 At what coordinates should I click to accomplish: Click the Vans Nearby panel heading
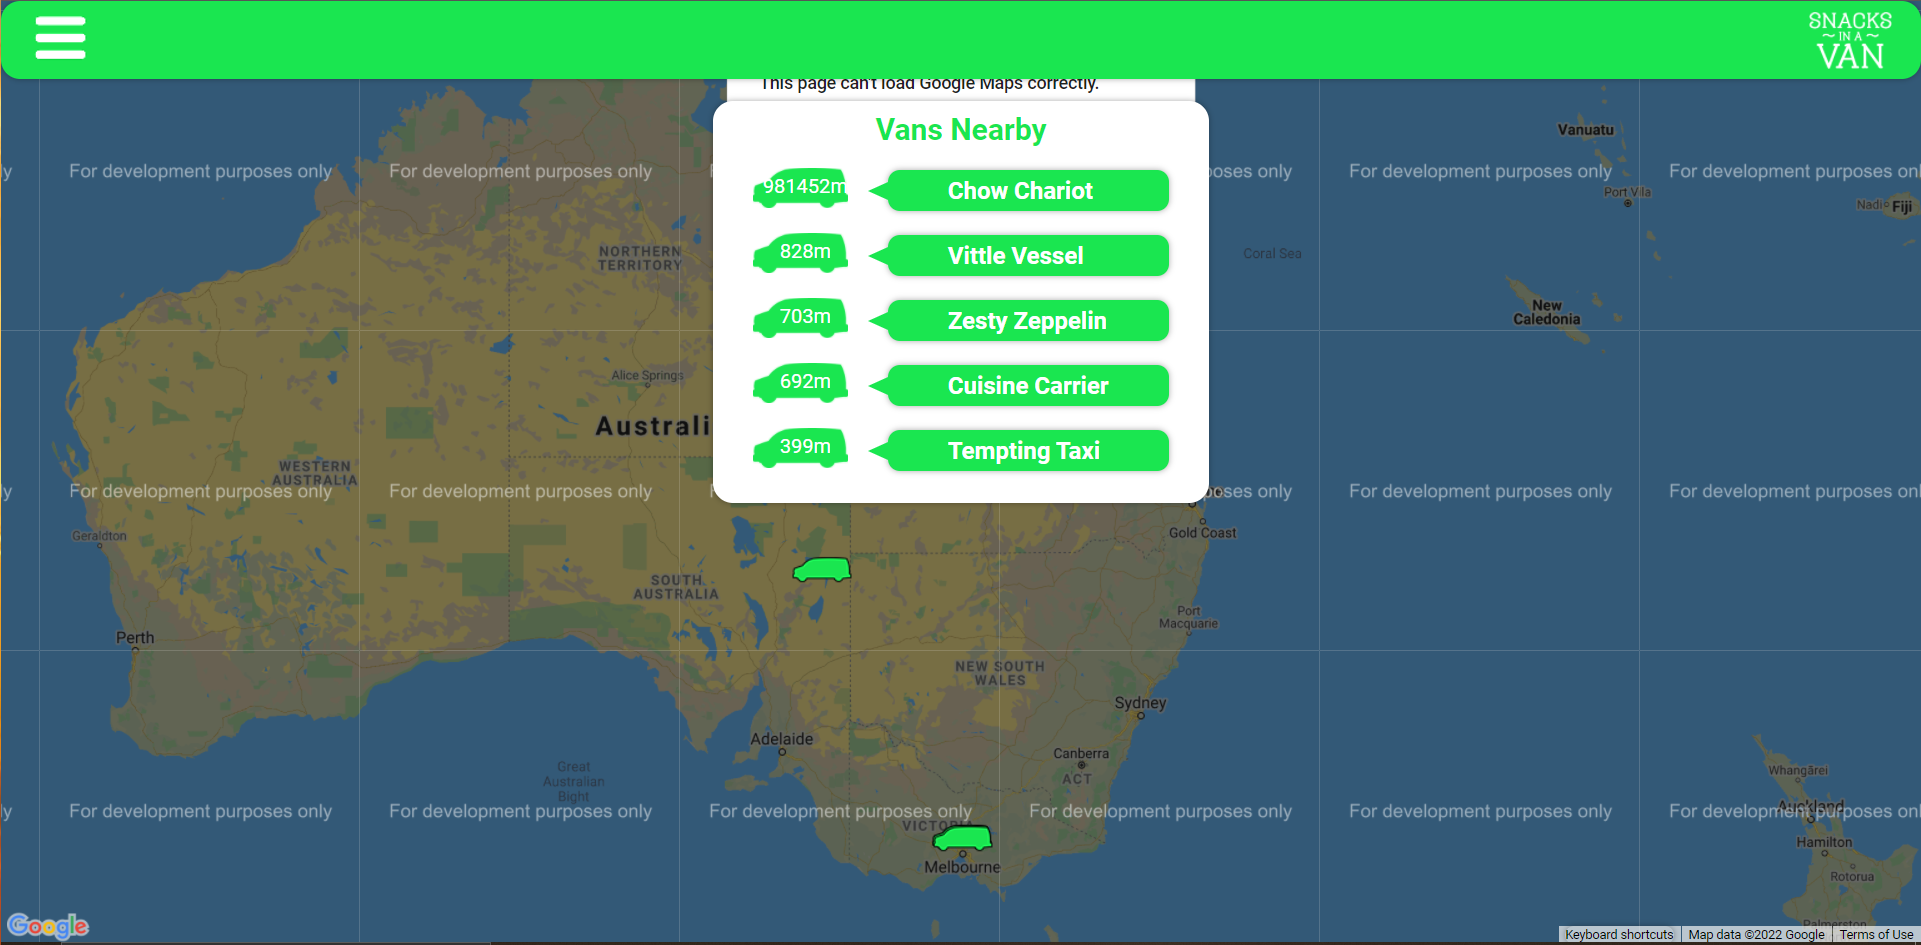[960, 129]
